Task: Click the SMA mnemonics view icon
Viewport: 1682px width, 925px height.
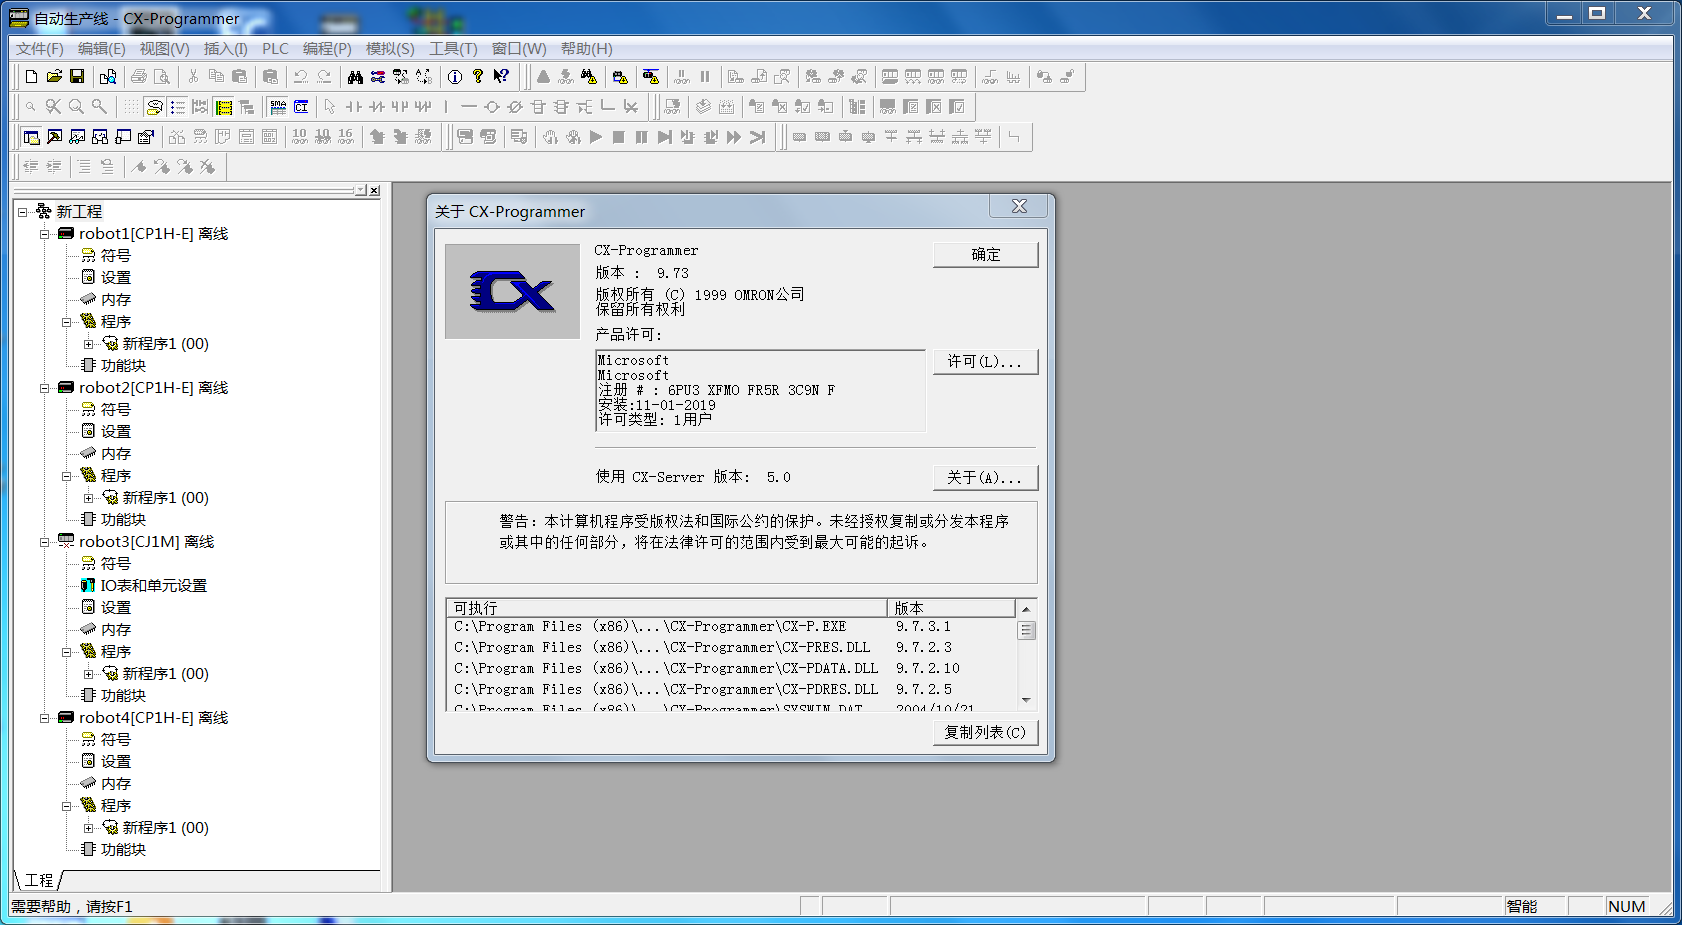Action: coord(278,107)
